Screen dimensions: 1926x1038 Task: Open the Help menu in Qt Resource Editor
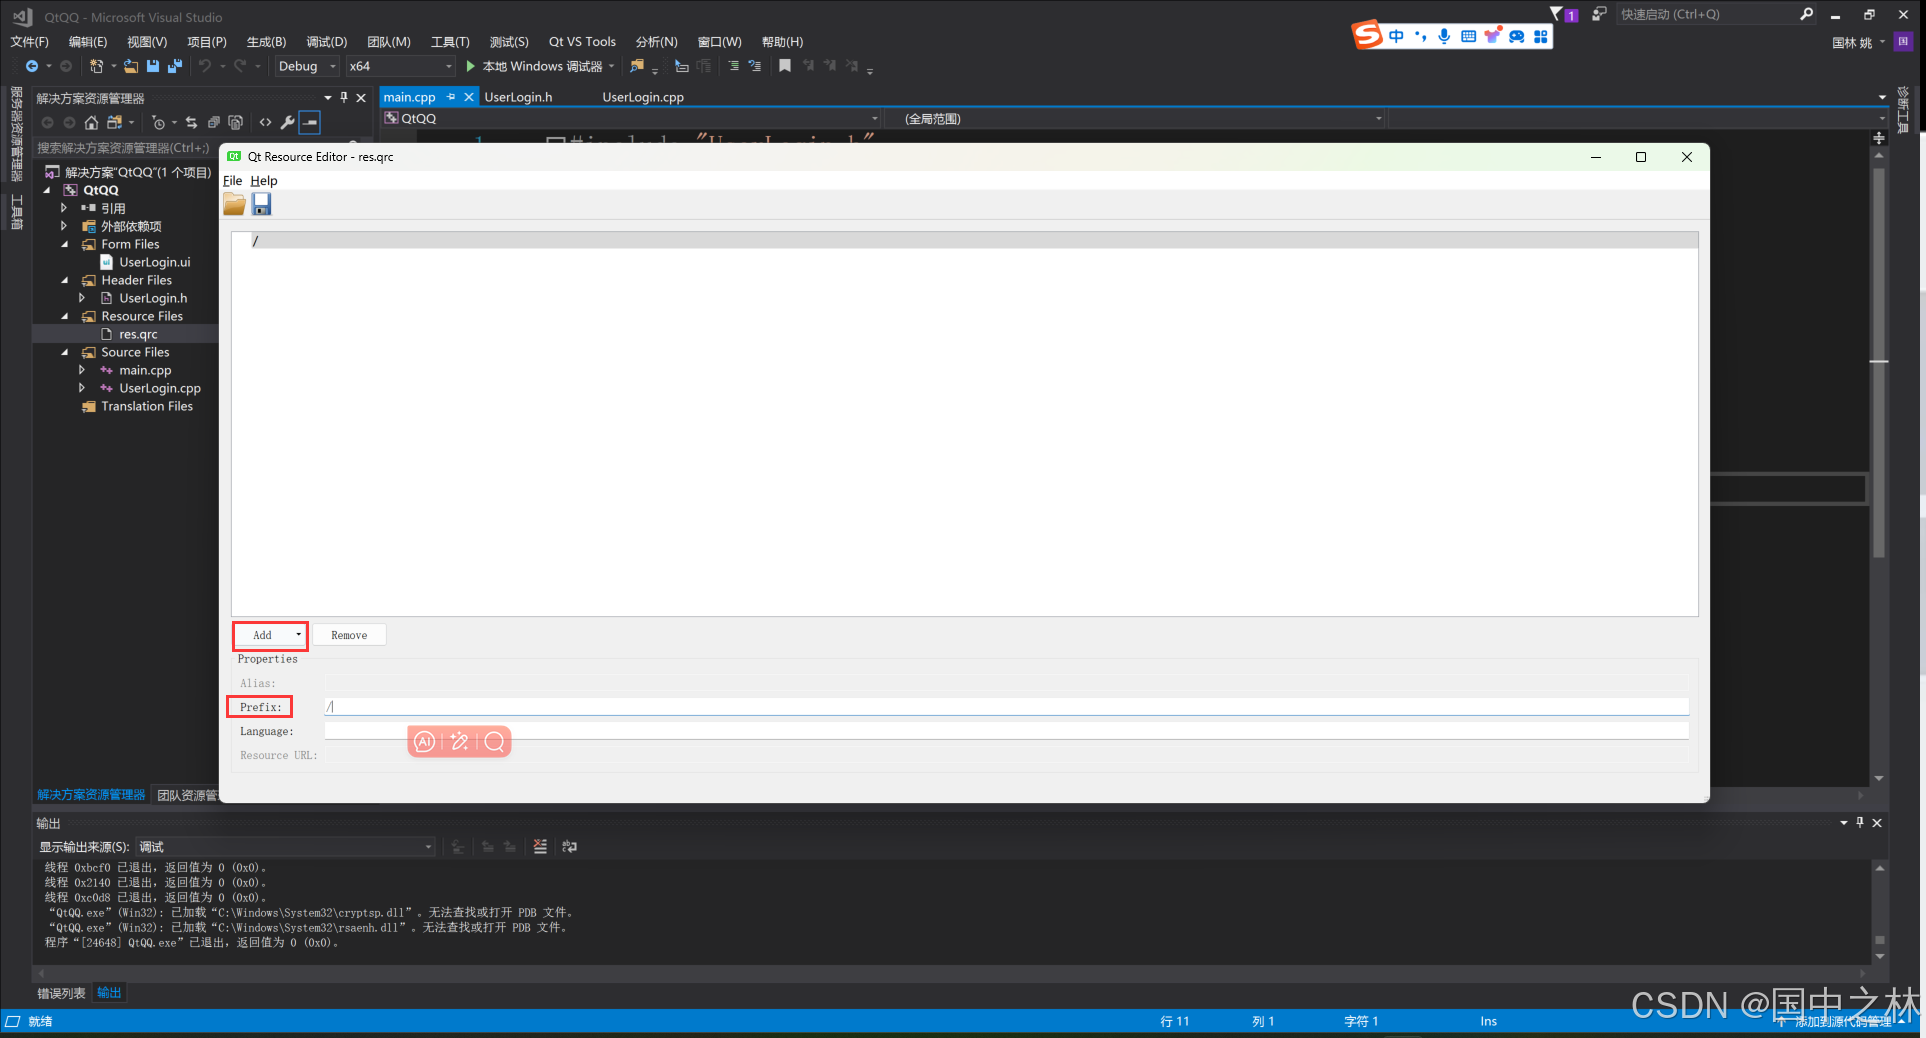click(264, 181)
